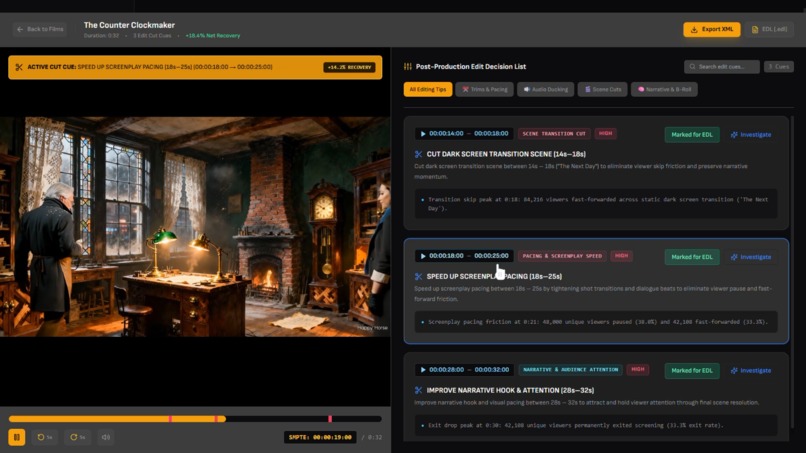Click the SMPTE timecode display
806x453 pixels.
point(320,437)
